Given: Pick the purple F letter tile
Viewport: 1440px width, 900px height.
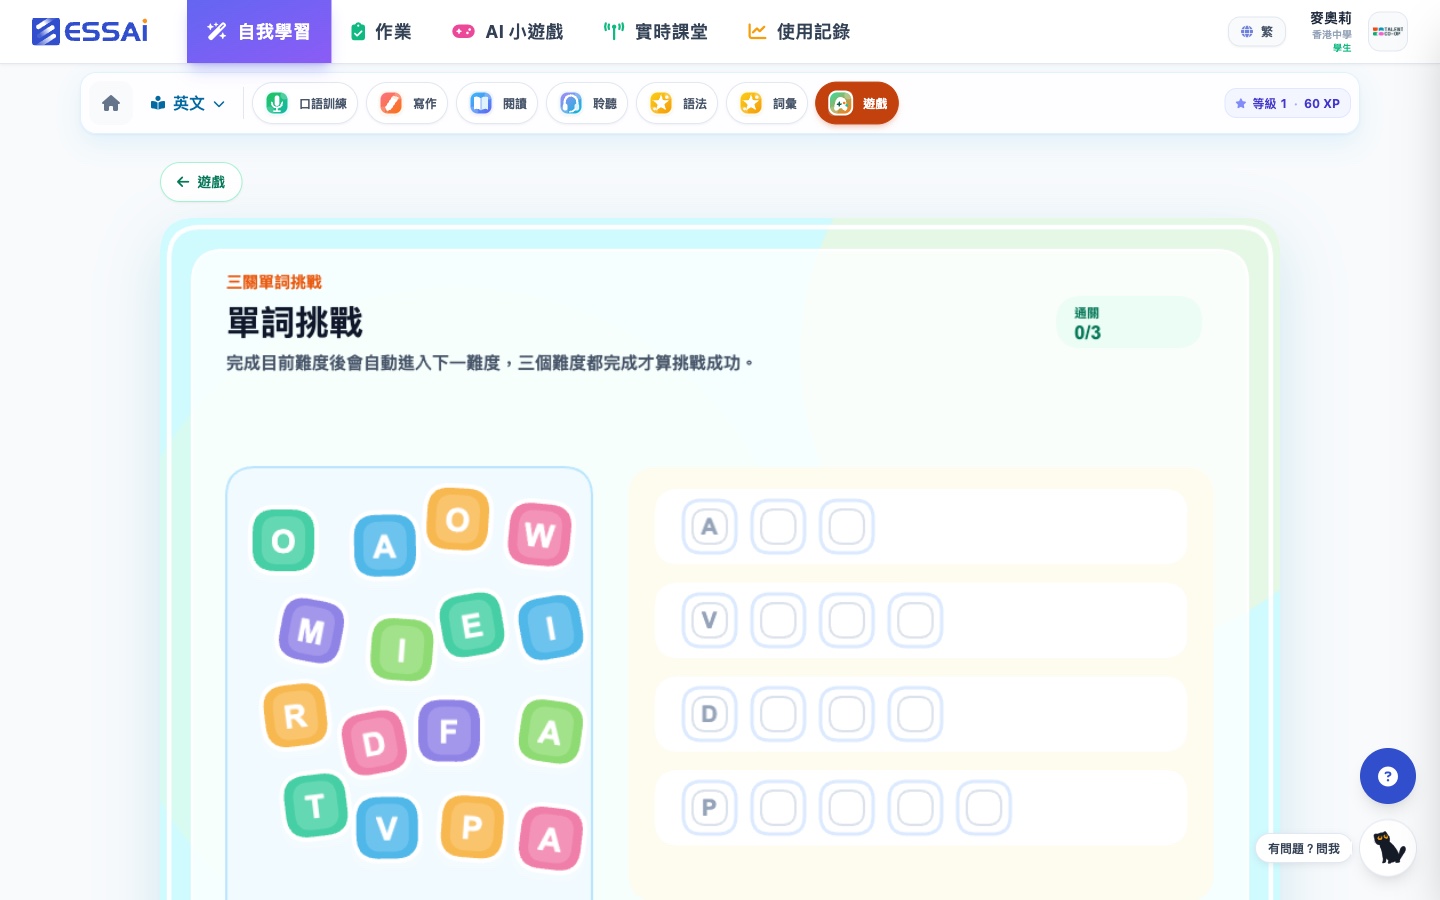Looking at the screenshot, I should (449, 731).
